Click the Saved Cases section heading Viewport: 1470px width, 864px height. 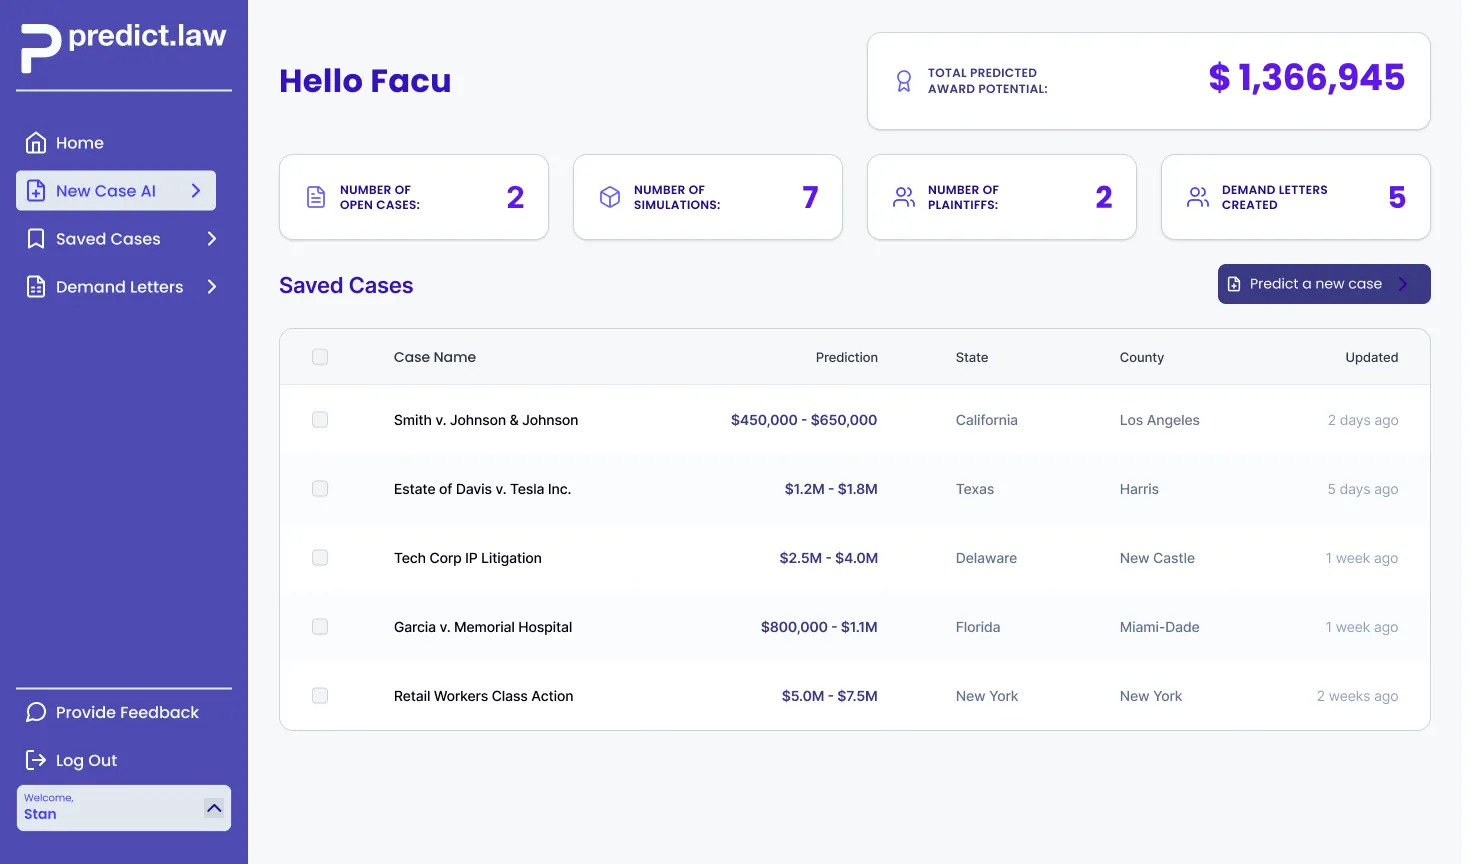point(346,285)
